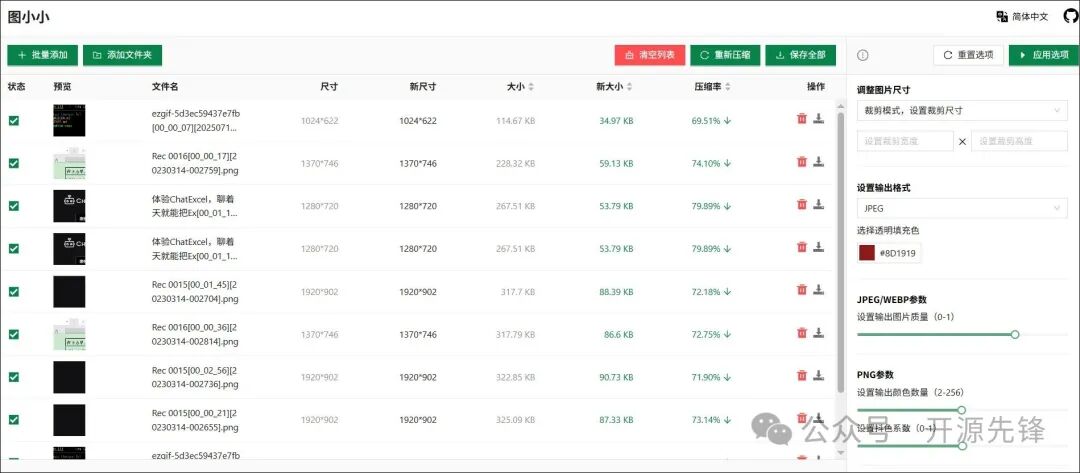Delete the Rec 0015[00_00_21] row
Image resolution: width=1080 pixels, height=473 pixels.
[x=802, y=418]
